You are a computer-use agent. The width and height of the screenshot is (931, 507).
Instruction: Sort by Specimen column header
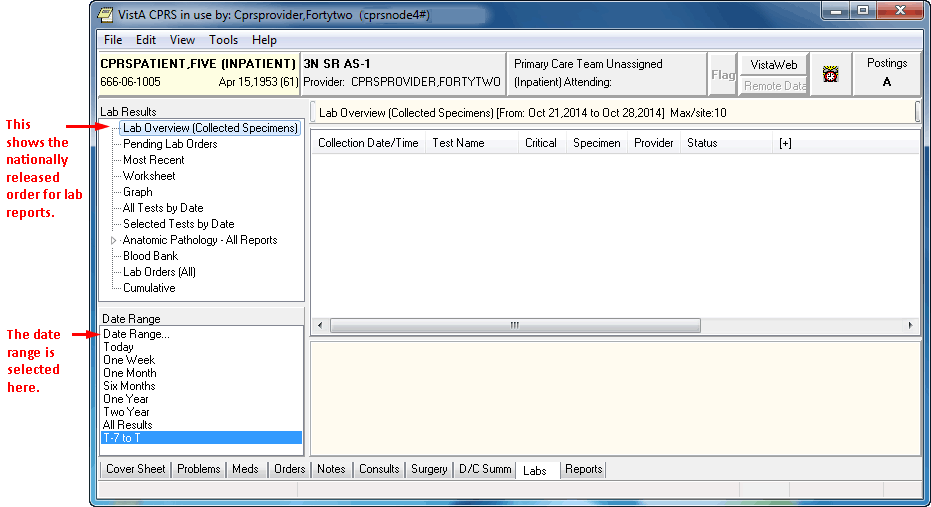597,143
